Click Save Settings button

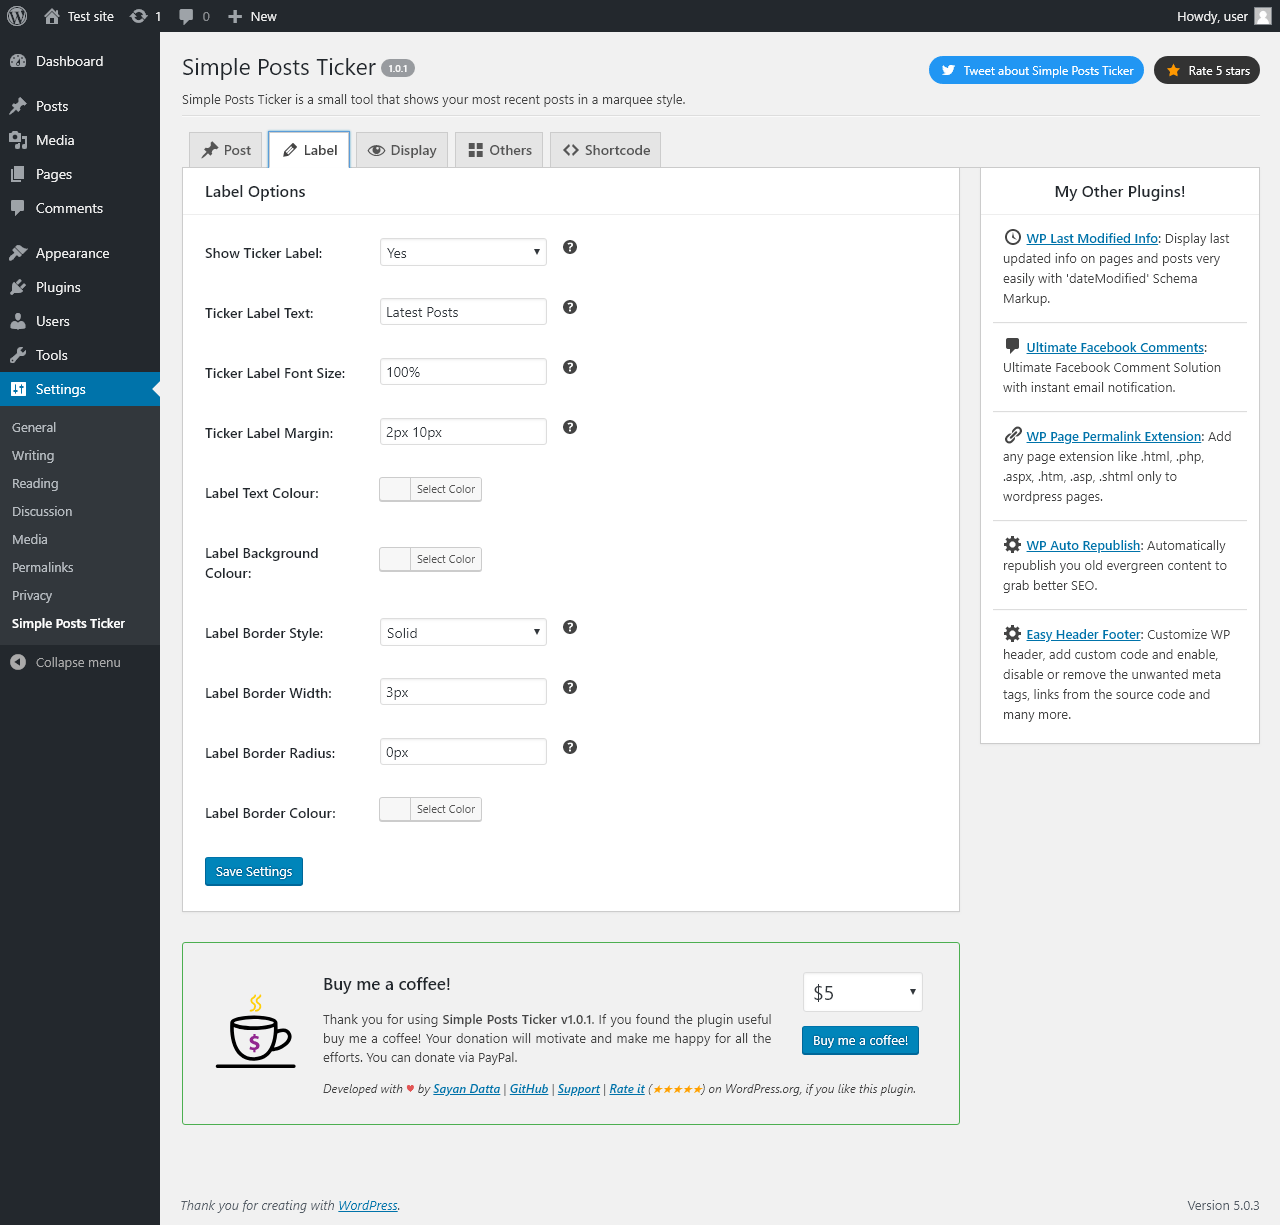[254, 871]
